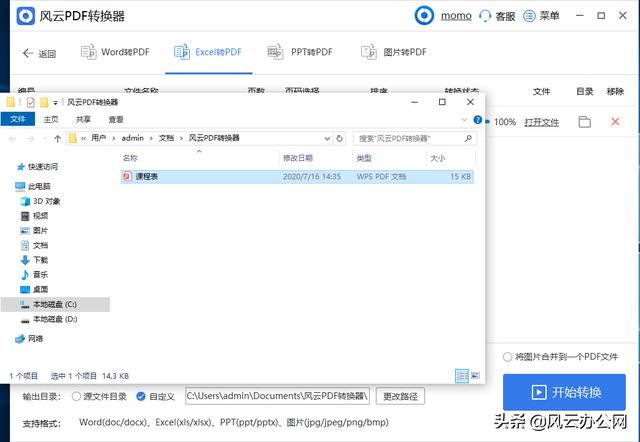Open the 桌面 folder
The height and width of the screenshot is (442, 640).
pyautogui.click(x=34, y=289)
